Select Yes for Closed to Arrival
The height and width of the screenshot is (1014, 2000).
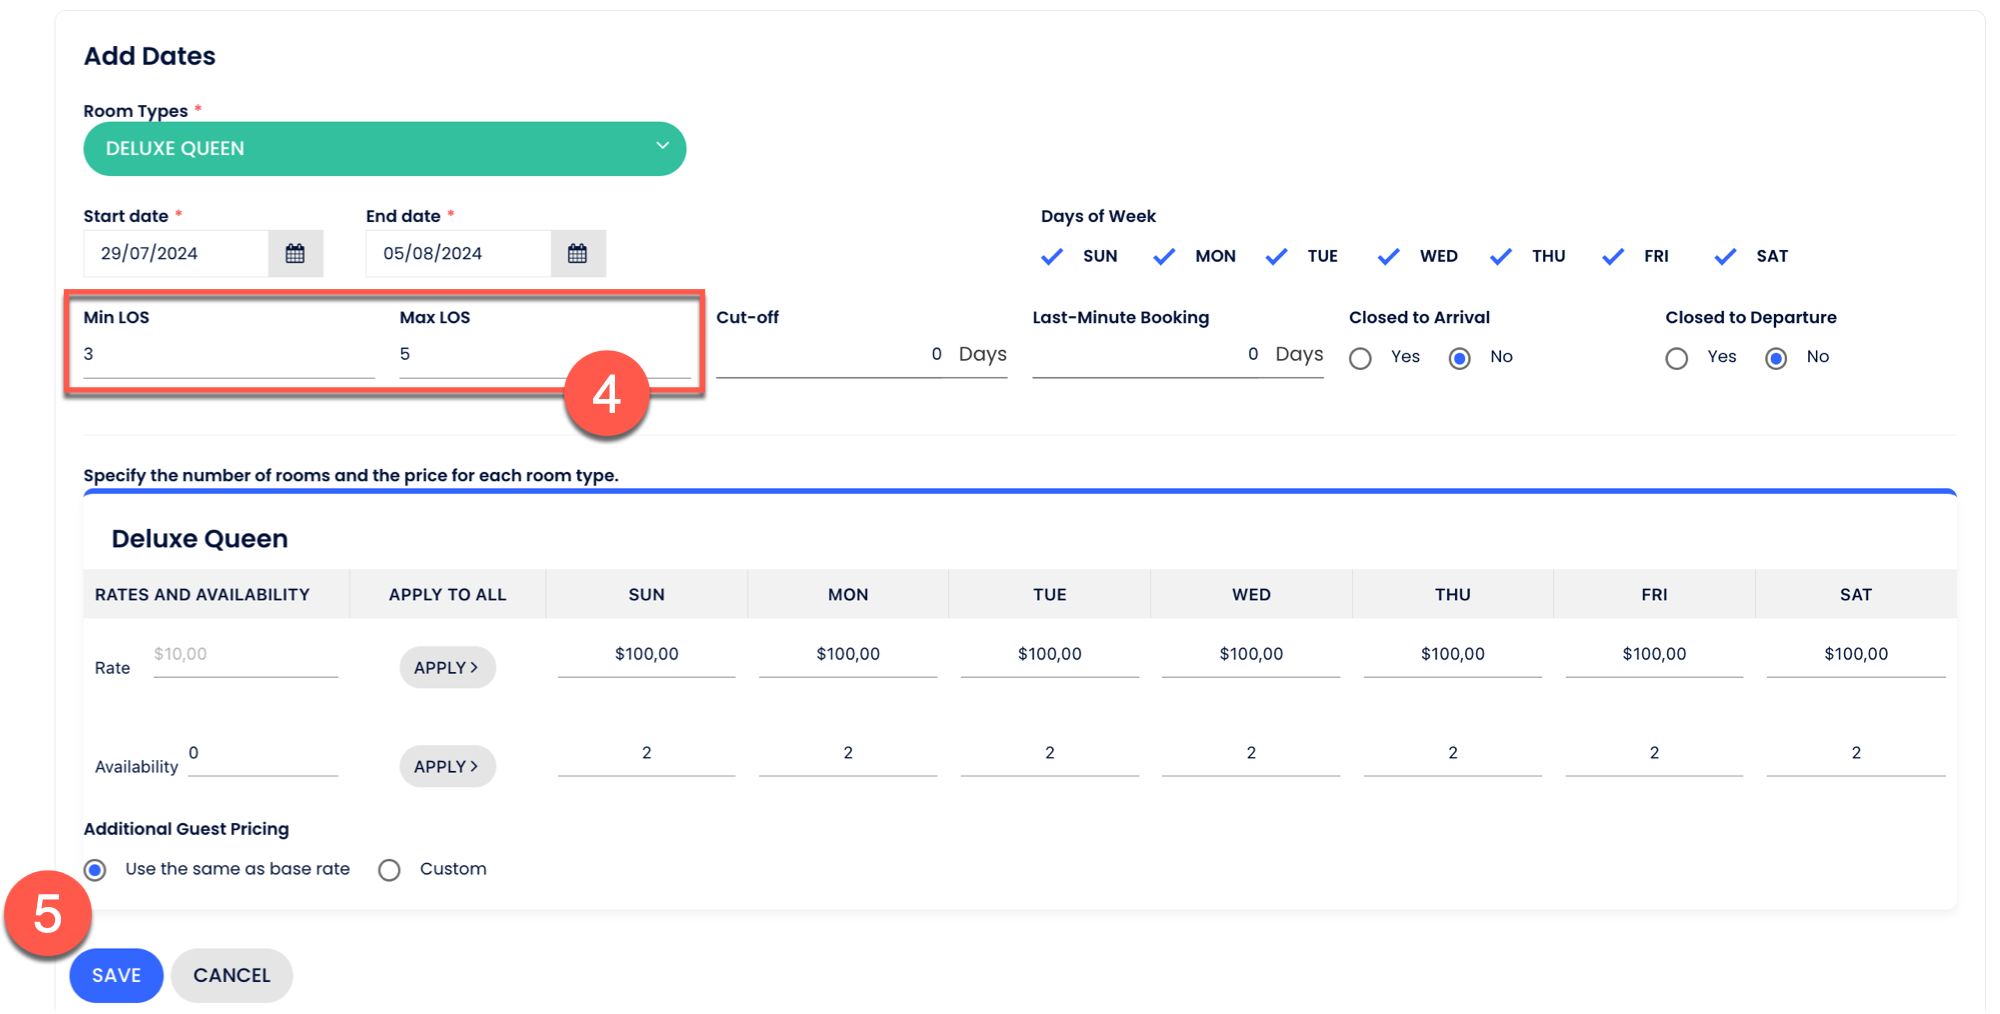click(1360, 358)
